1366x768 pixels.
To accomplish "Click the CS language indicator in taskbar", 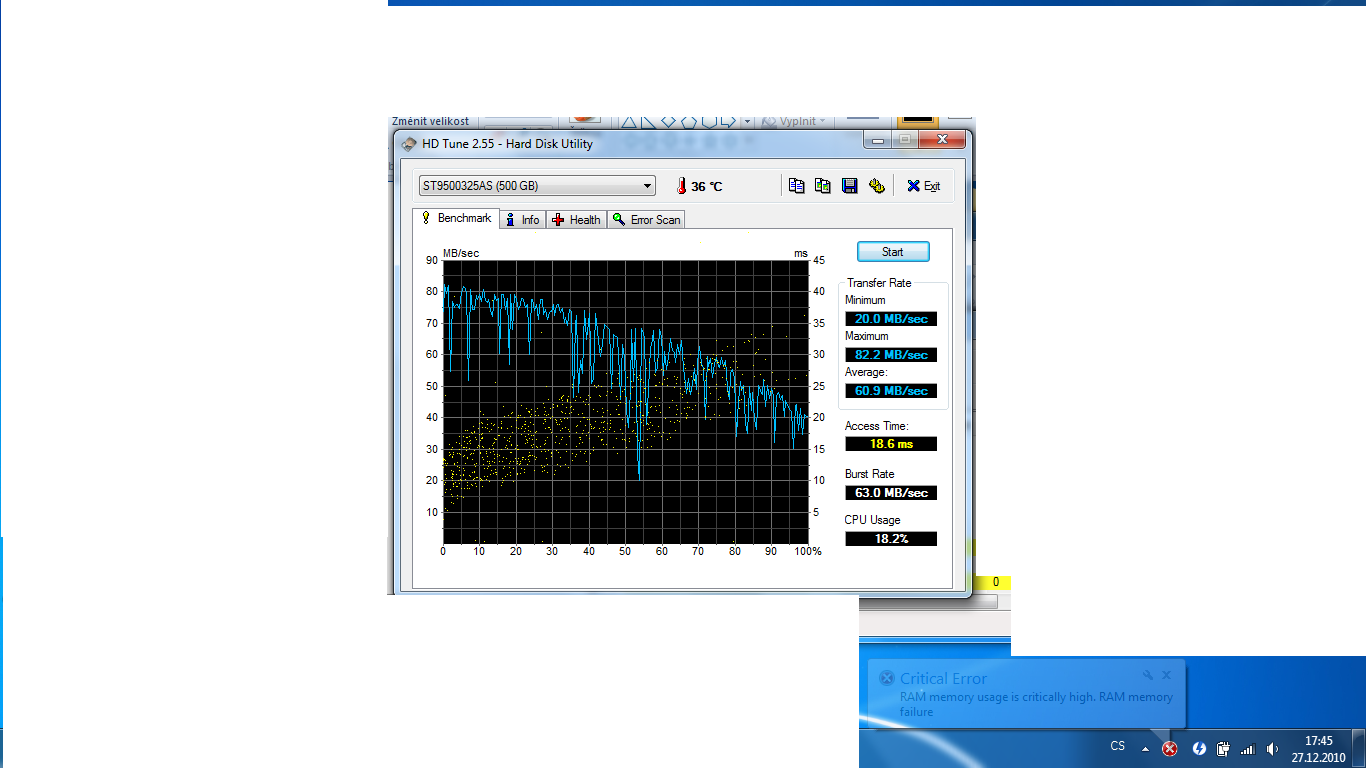I will 1118,746.
